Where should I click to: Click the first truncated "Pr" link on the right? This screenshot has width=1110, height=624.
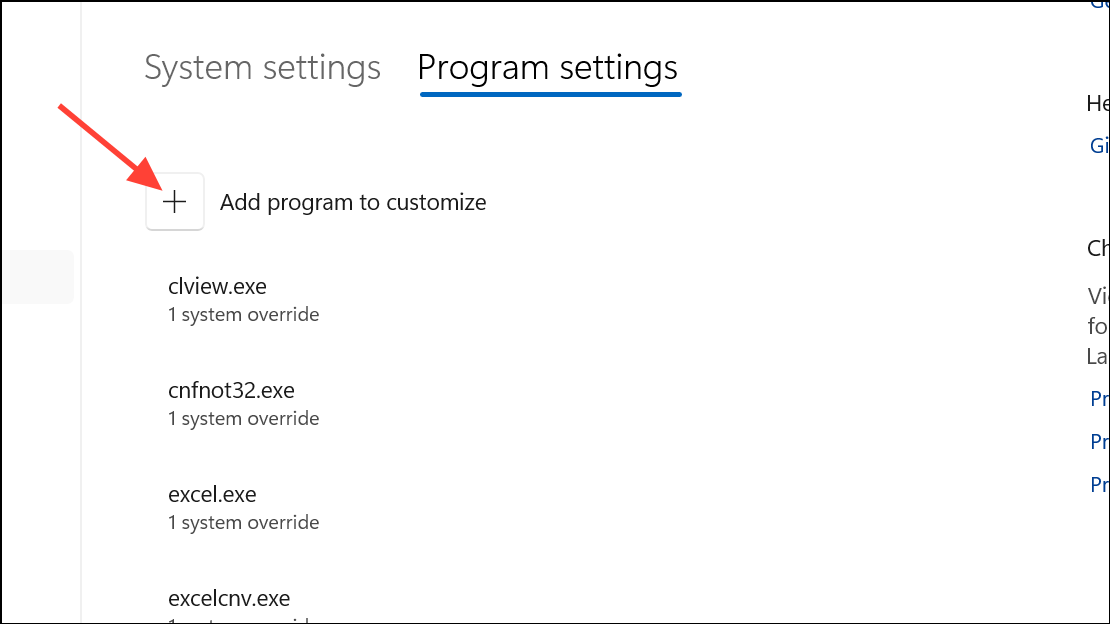coord(1099,399)
